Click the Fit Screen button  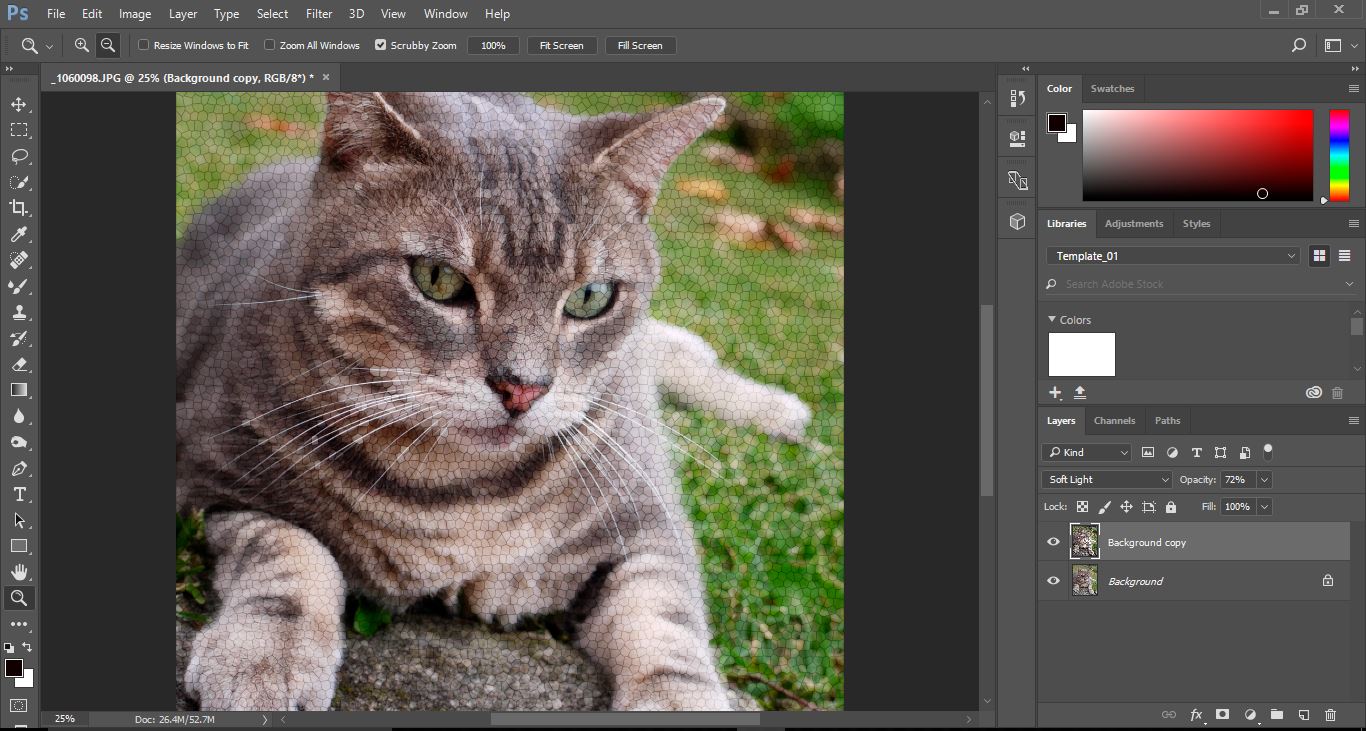(562, 45)
